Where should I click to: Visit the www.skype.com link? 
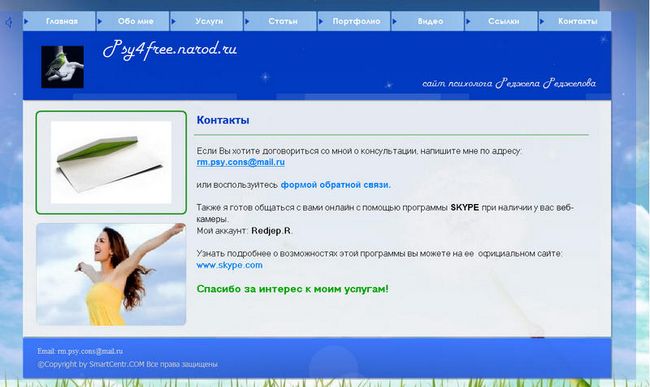click(x=229, y=265)
